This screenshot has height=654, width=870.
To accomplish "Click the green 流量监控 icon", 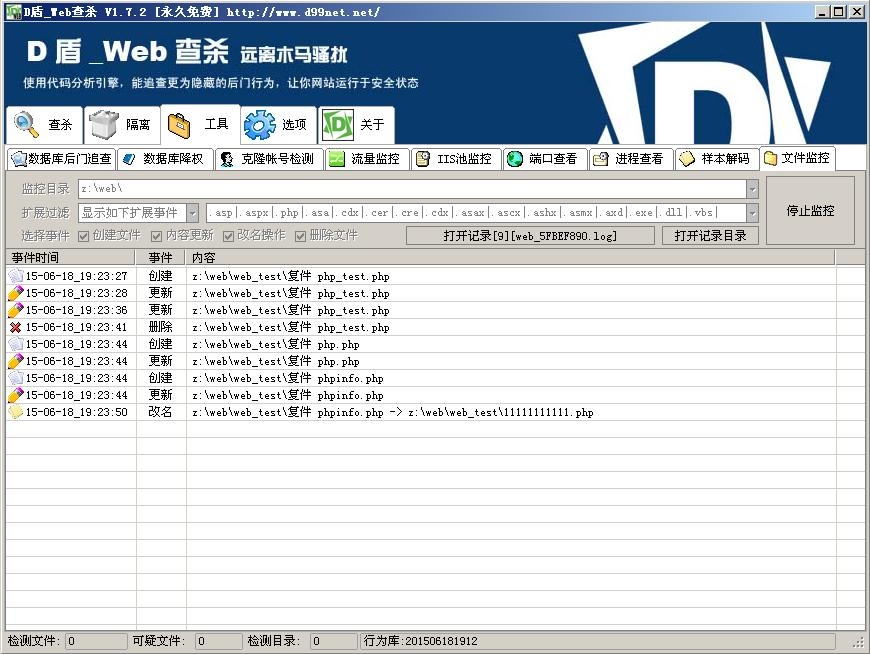I will (336, 159).
